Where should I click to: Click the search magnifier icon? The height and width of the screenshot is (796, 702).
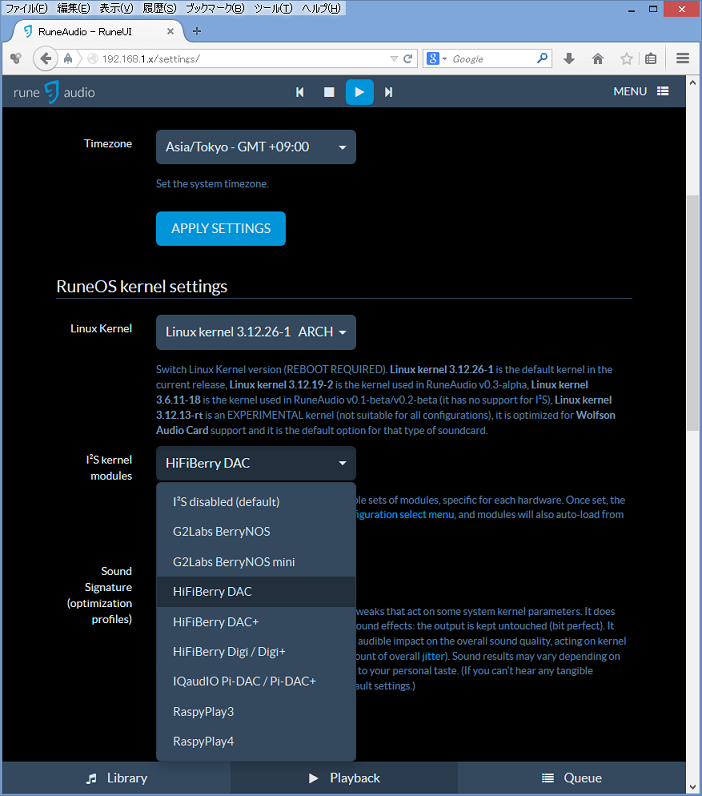point(542,58)
